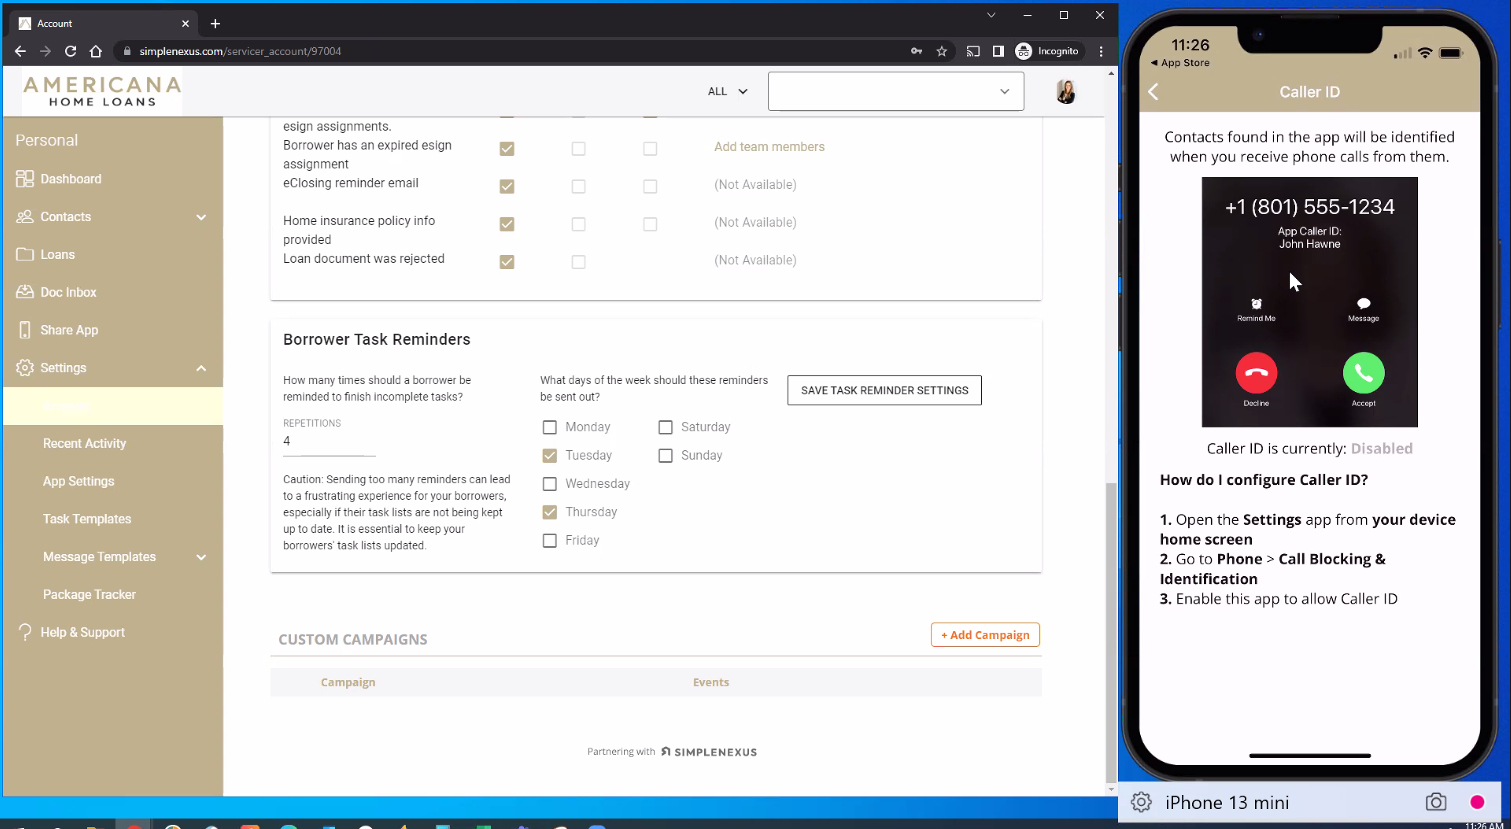Open the ALL filter dropdown

[727, 91]
